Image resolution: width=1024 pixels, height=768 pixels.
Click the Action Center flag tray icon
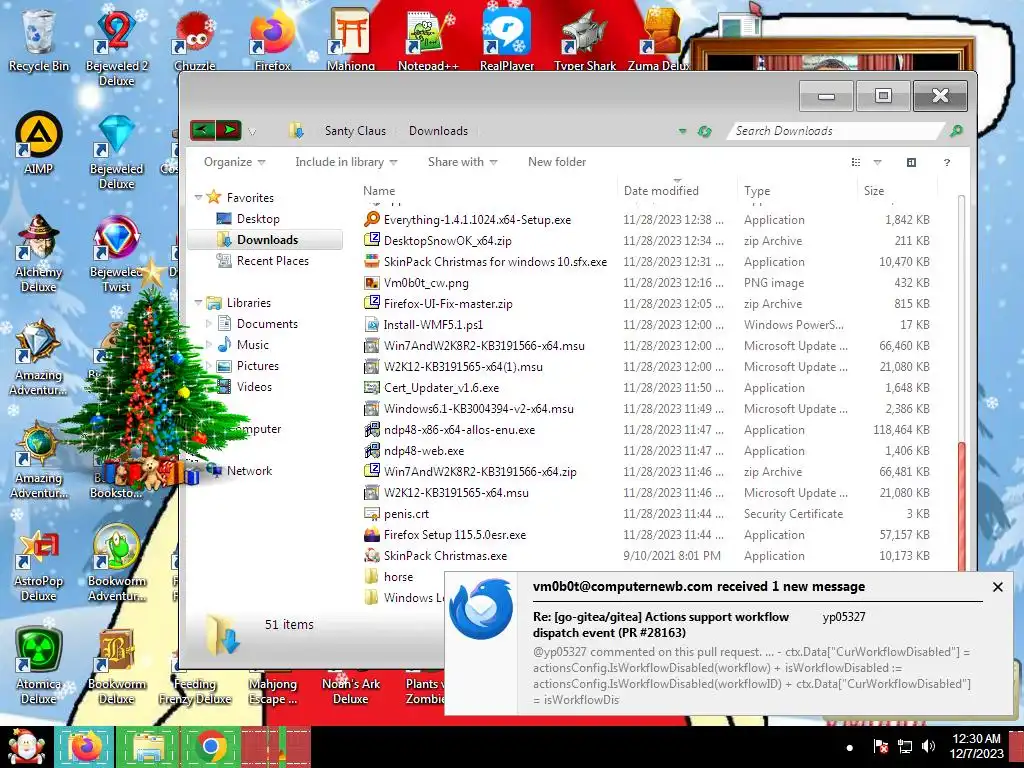(881, 746)
